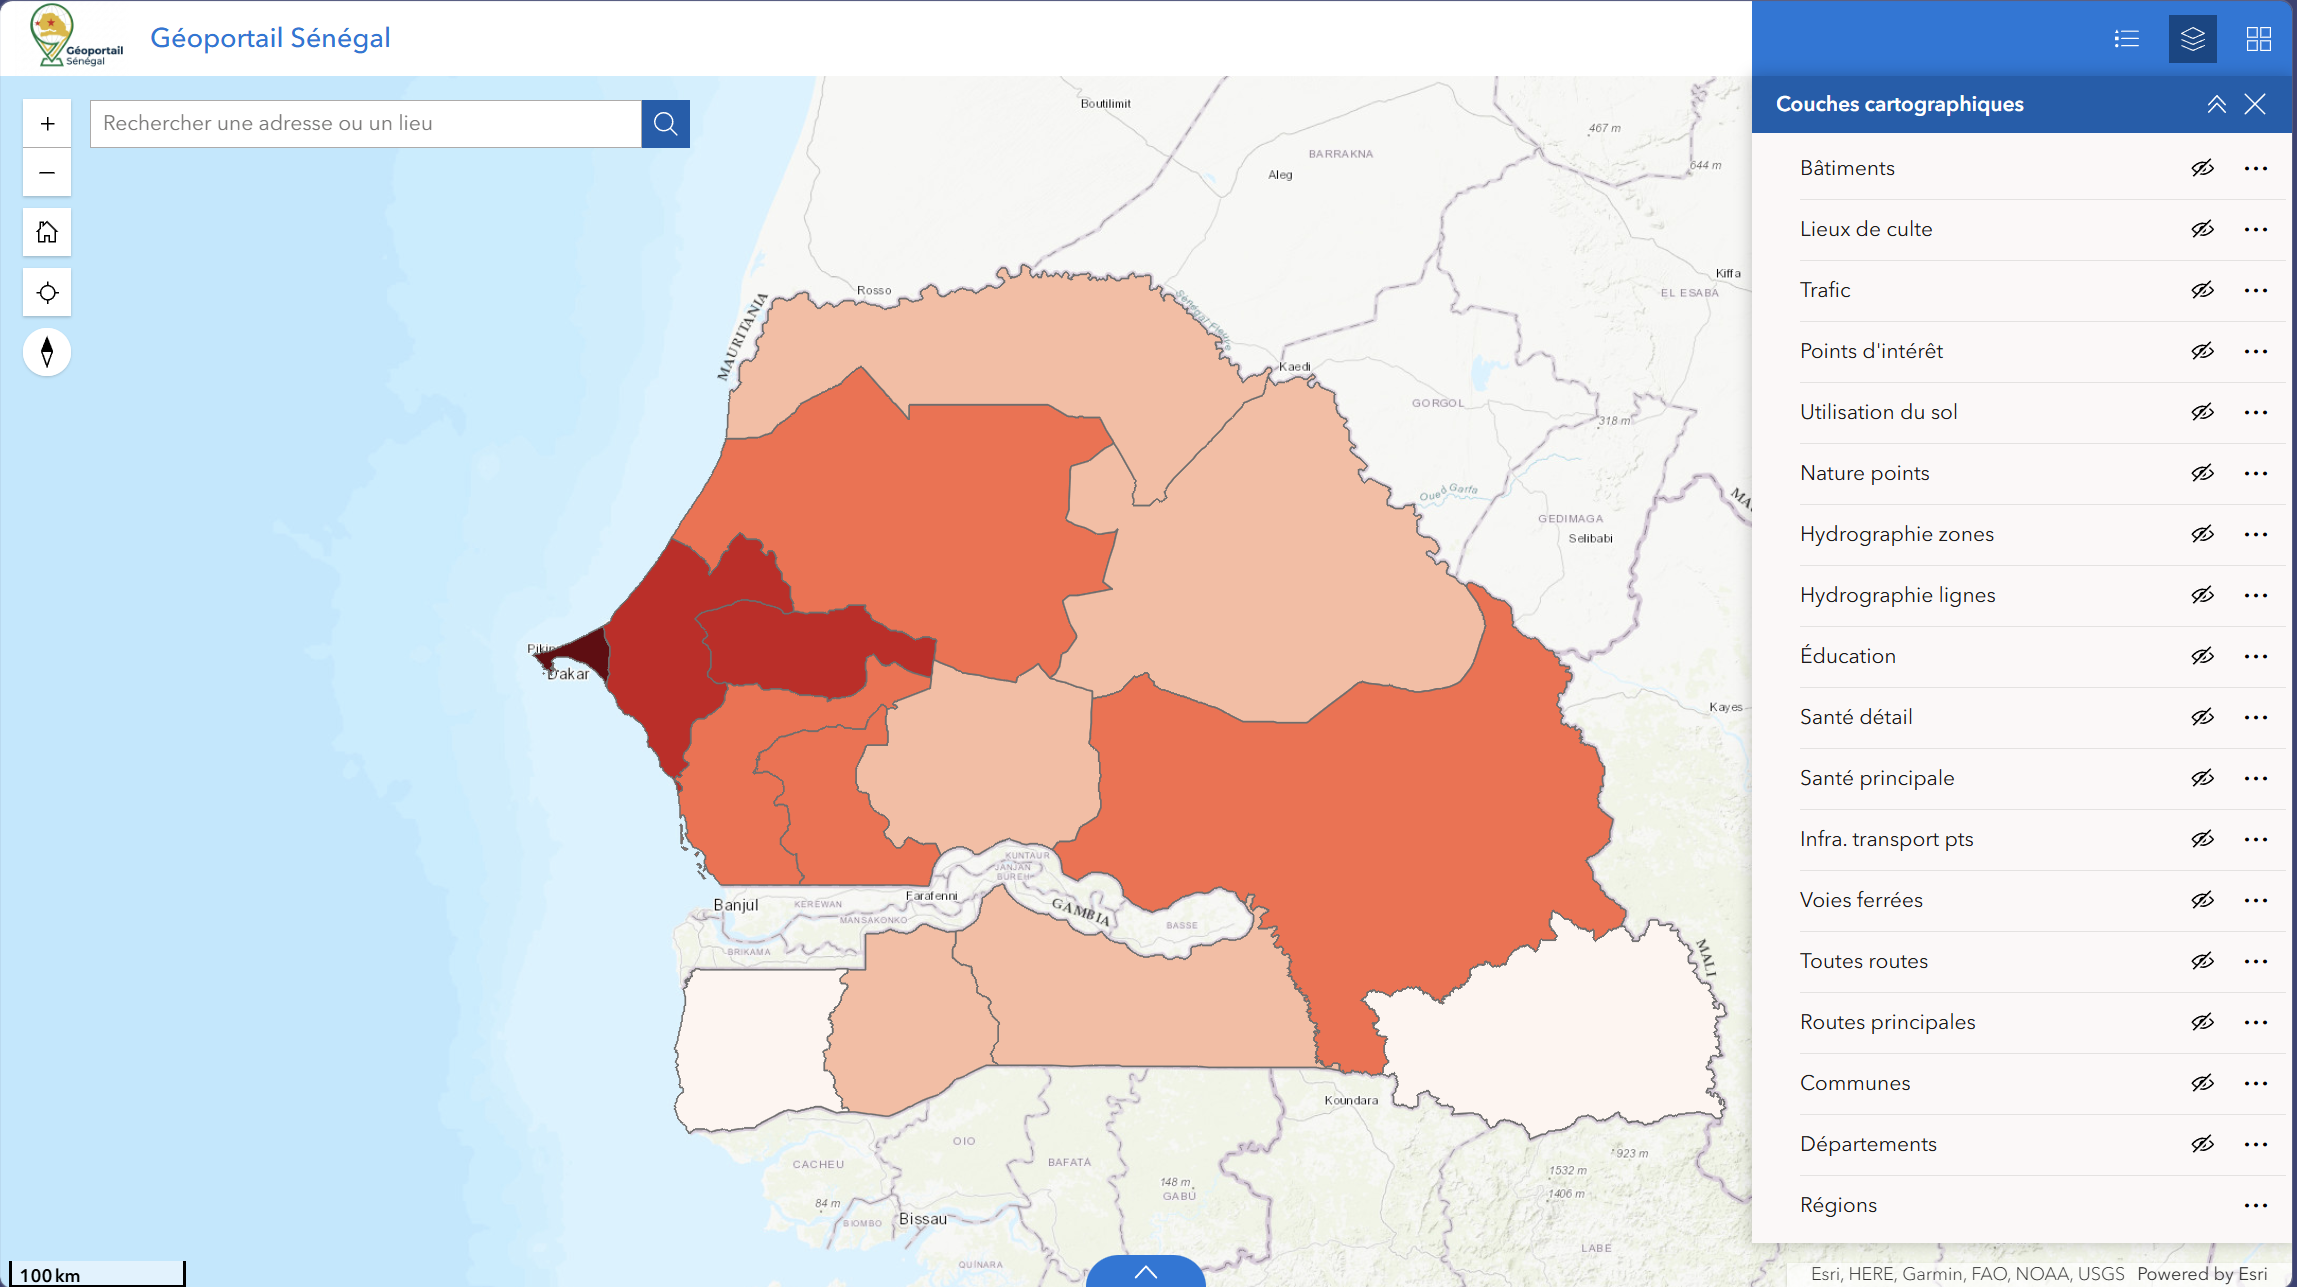The image size is (2297, 1287).
Task: Activate the Locate me tool
Action: [x=46, y=292]
